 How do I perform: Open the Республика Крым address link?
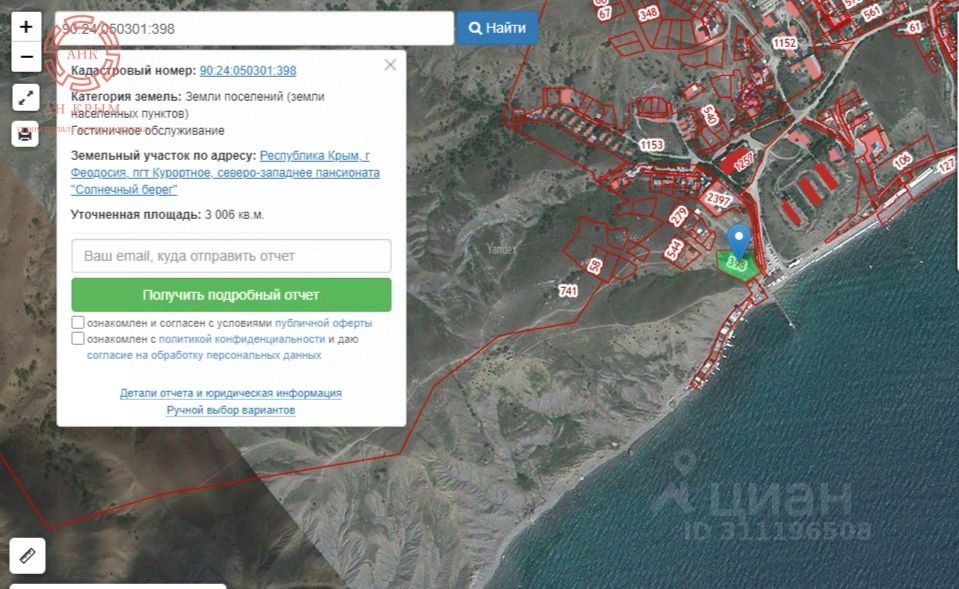225,172
